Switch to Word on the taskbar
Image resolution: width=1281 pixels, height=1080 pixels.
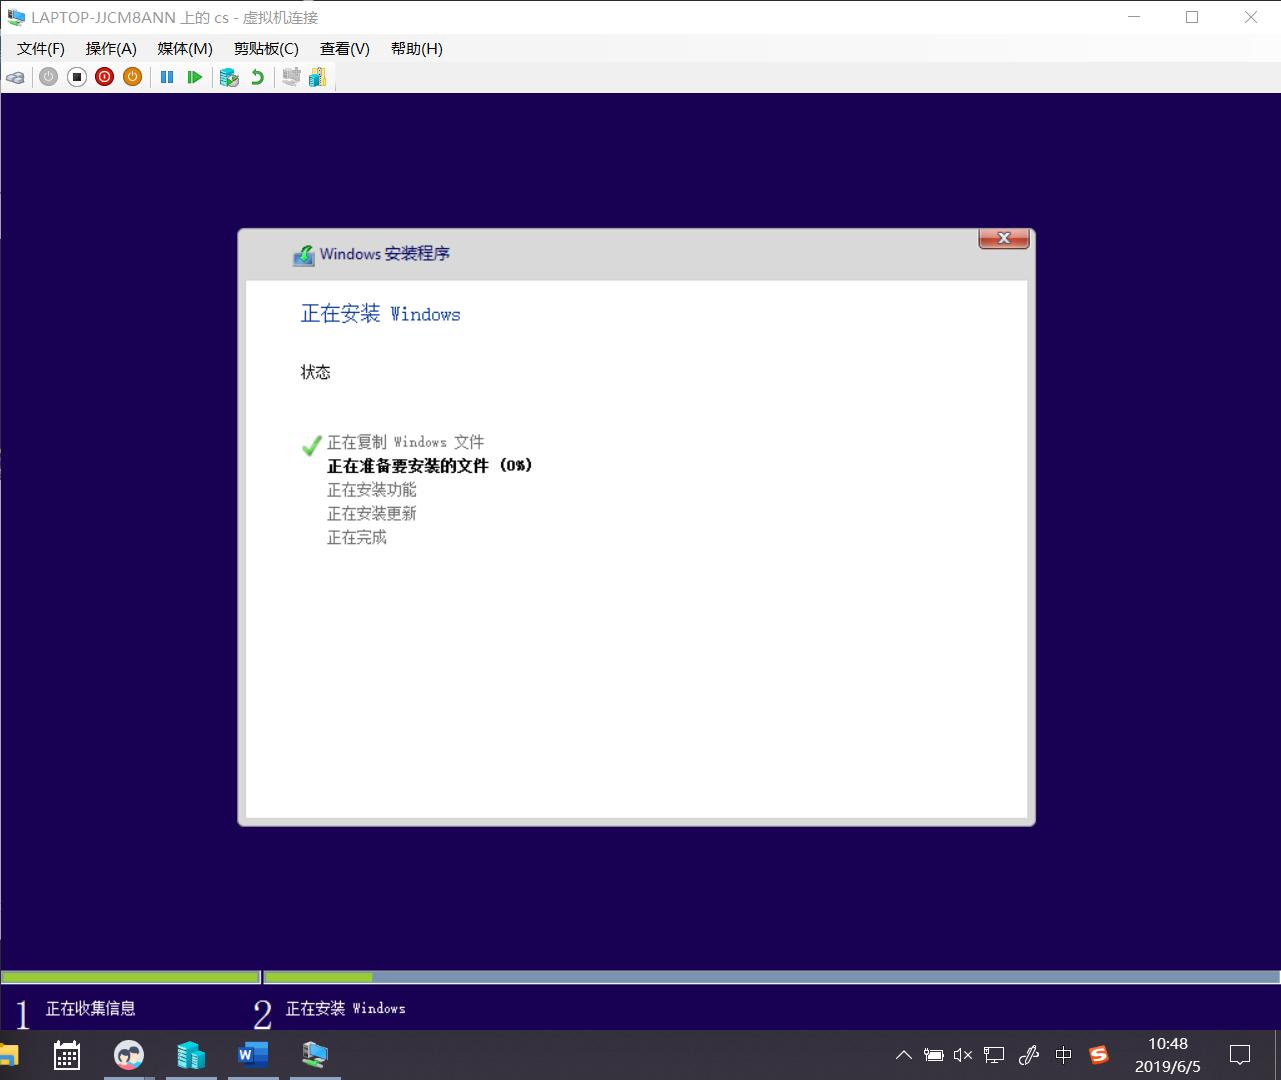point(253,1055)
